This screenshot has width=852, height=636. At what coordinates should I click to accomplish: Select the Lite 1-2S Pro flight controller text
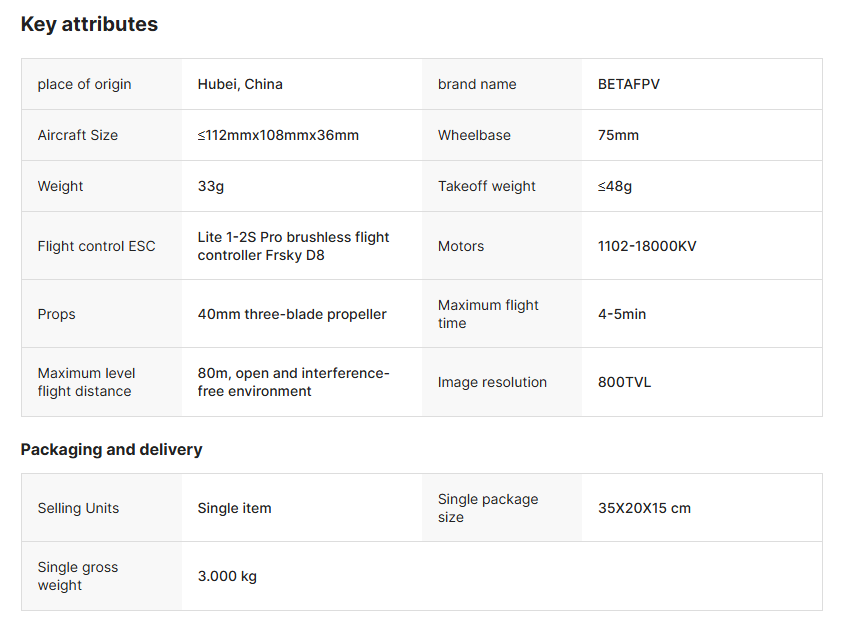click(x=293, y=246)
